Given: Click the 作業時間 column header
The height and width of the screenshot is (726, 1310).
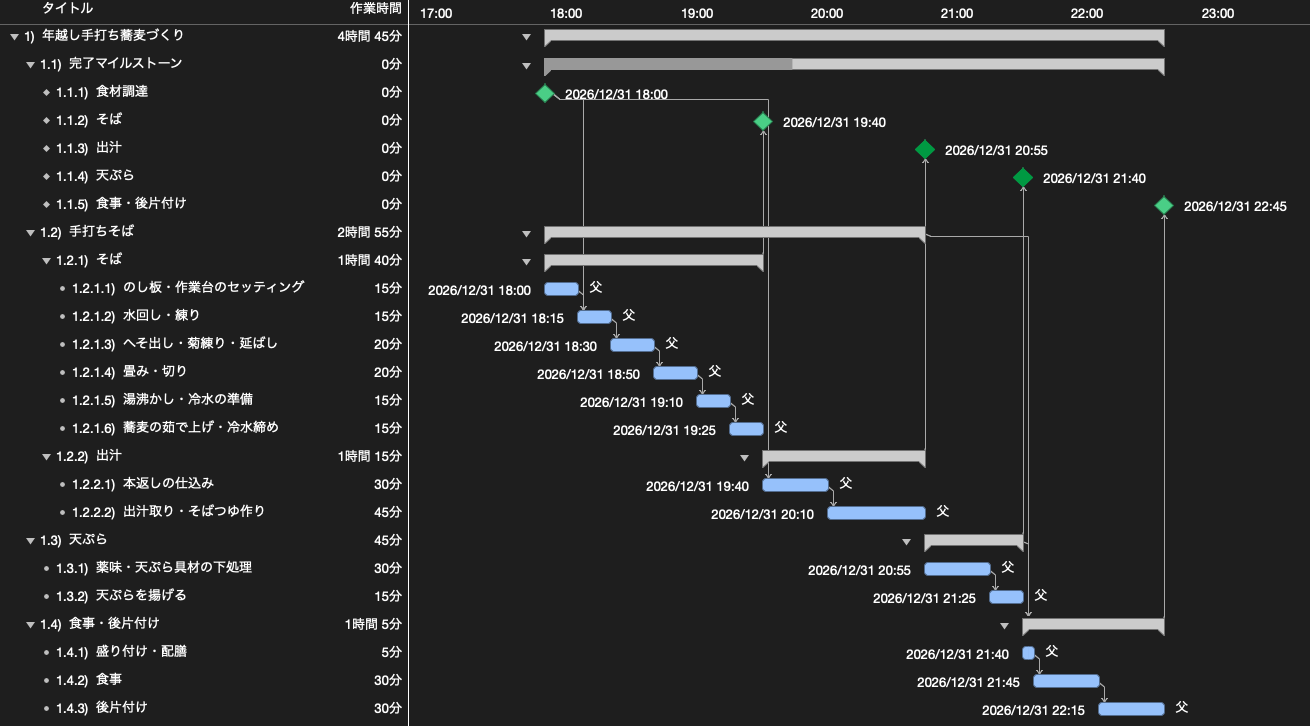Looking at the screenshot, I should (375, 8).
